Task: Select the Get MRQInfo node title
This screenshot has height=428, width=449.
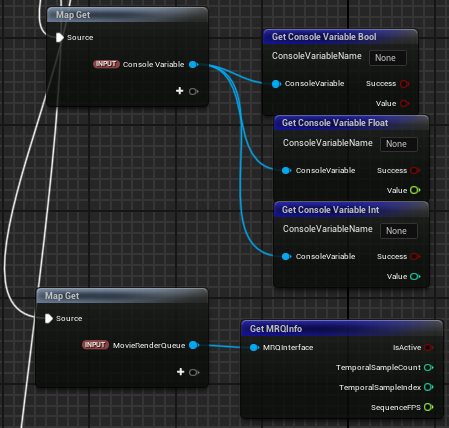Action: tap(276, 329)
